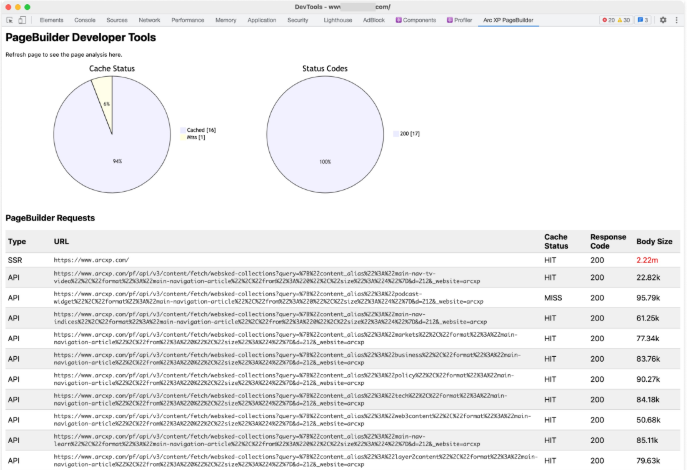
Task: Toggle the device toolbar icon
Action: coord(22,20)
